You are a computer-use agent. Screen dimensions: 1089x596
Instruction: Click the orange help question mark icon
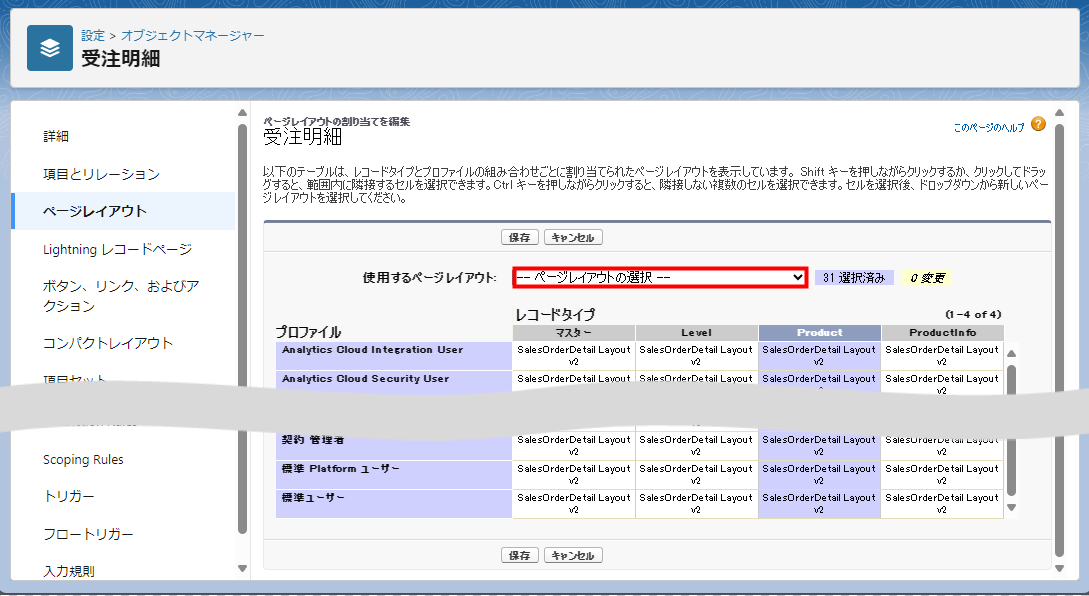pyautogui.click(x=1038, y=125)
